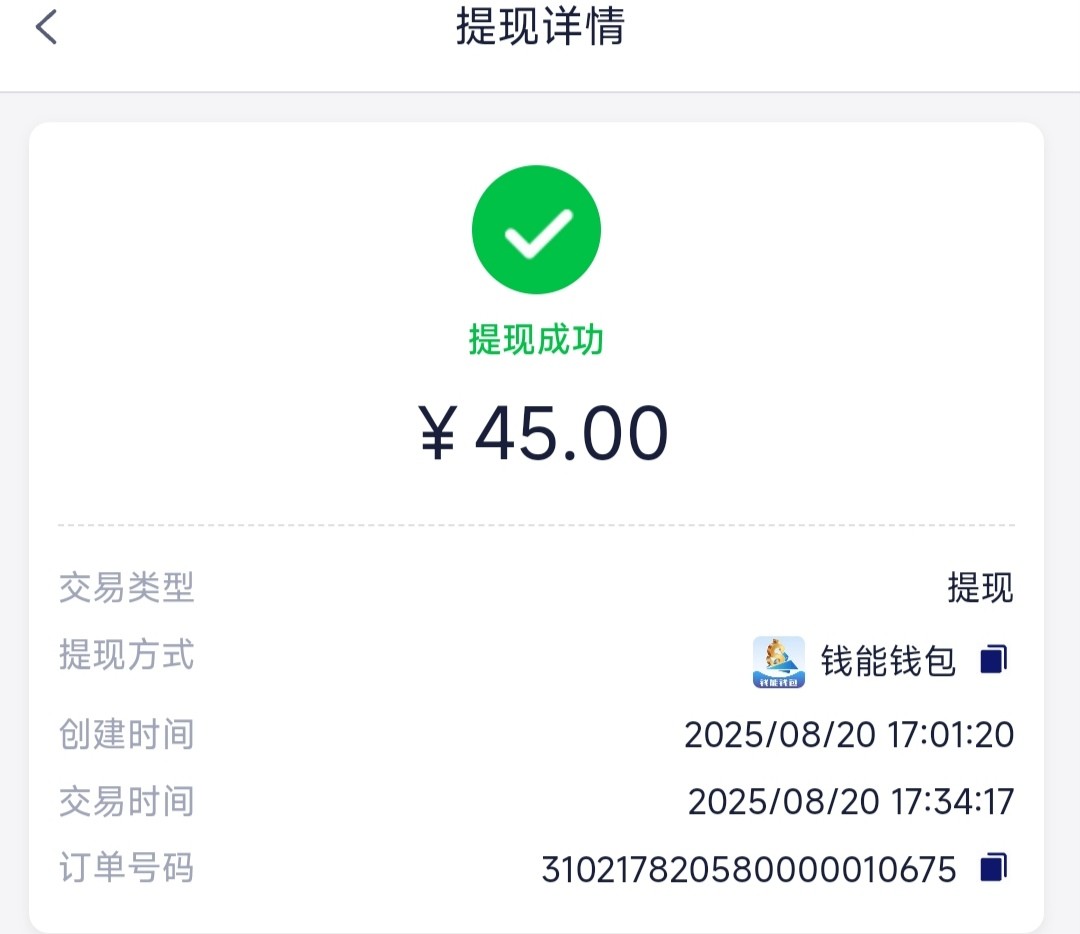
Task: Tap the 钱能钱包 wallet logo
Action: 778,662
